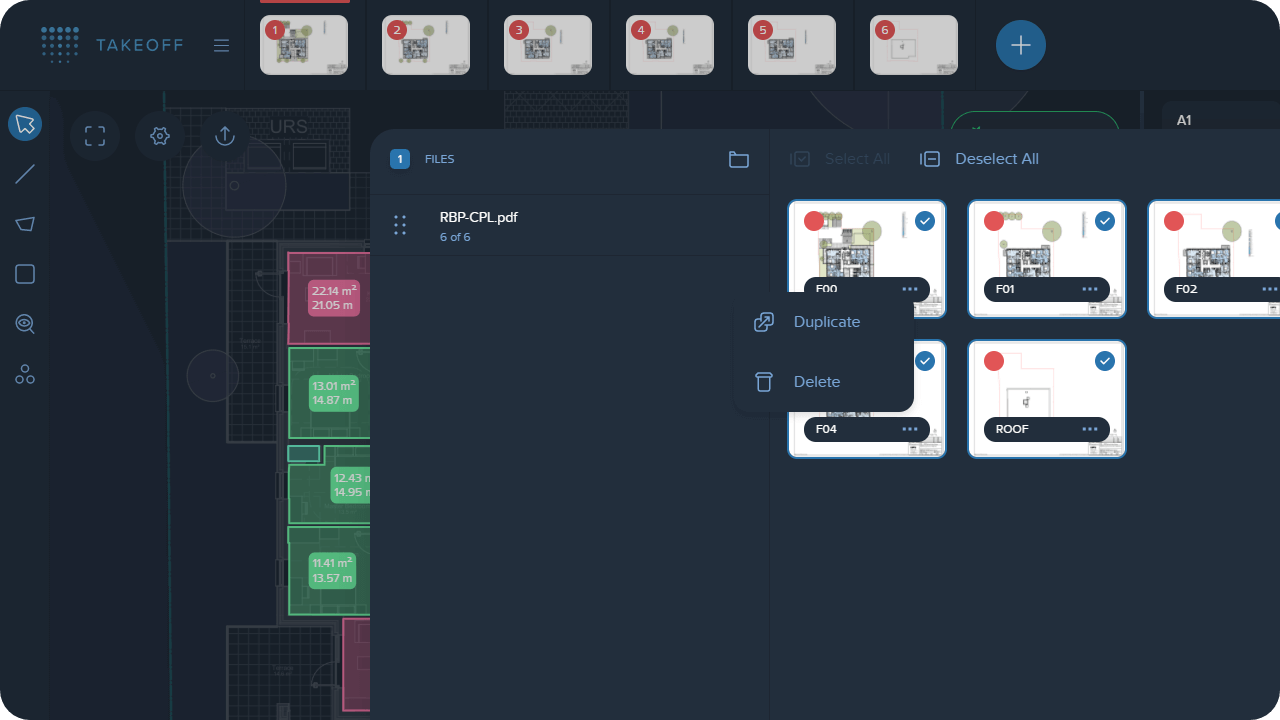Image resolution: width=1280 pixels, height=720 pixels.
Task: Click the Duplicate icon in context menu
Action: point(764,322)
